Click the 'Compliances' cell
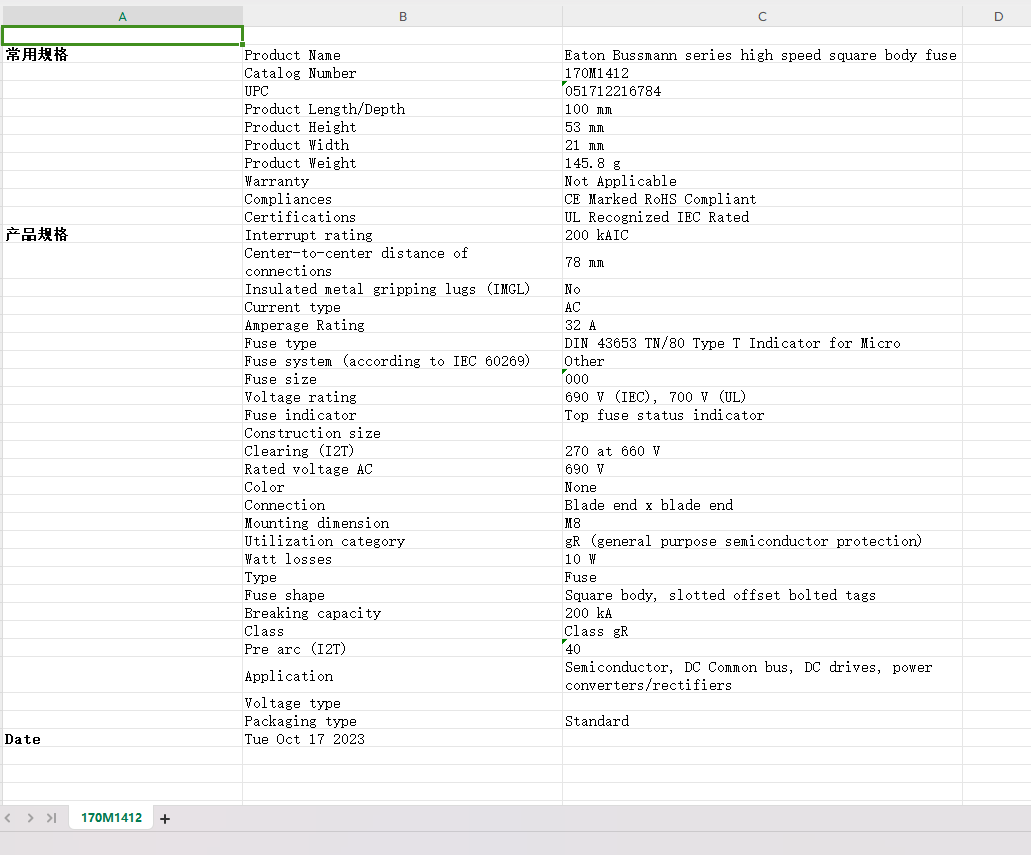1031x855 pixels. [x=402, y=199]
